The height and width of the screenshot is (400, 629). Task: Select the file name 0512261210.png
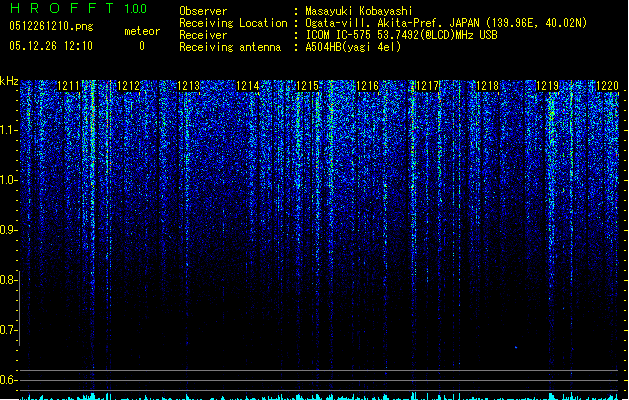click(x=51, y=26)
